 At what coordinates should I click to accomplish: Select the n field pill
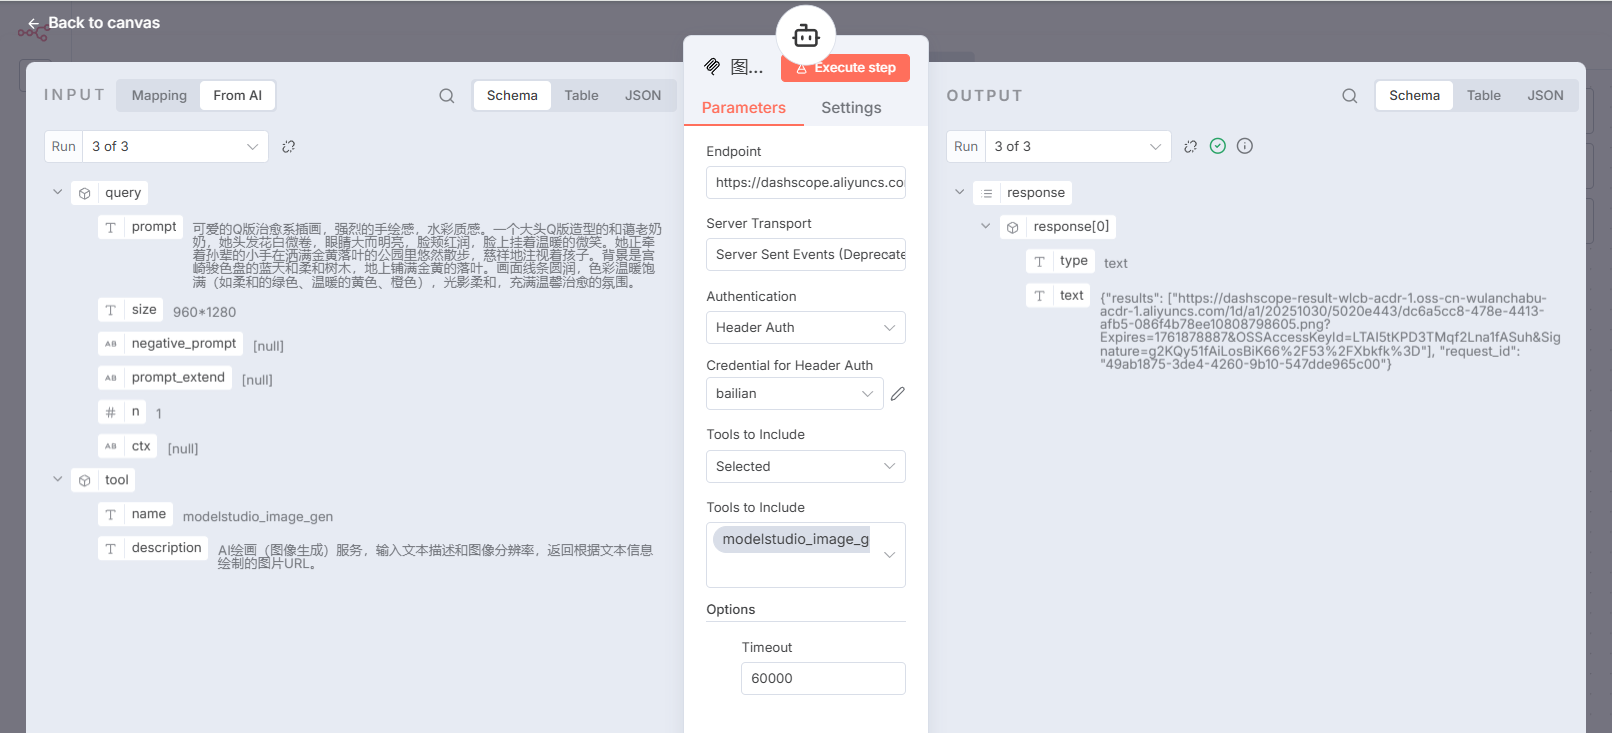122,412
